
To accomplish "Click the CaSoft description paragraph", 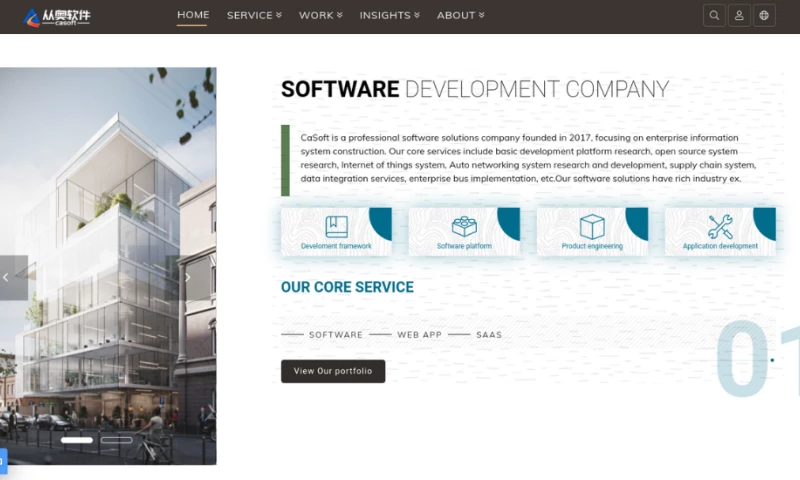I will pos(528,158).
